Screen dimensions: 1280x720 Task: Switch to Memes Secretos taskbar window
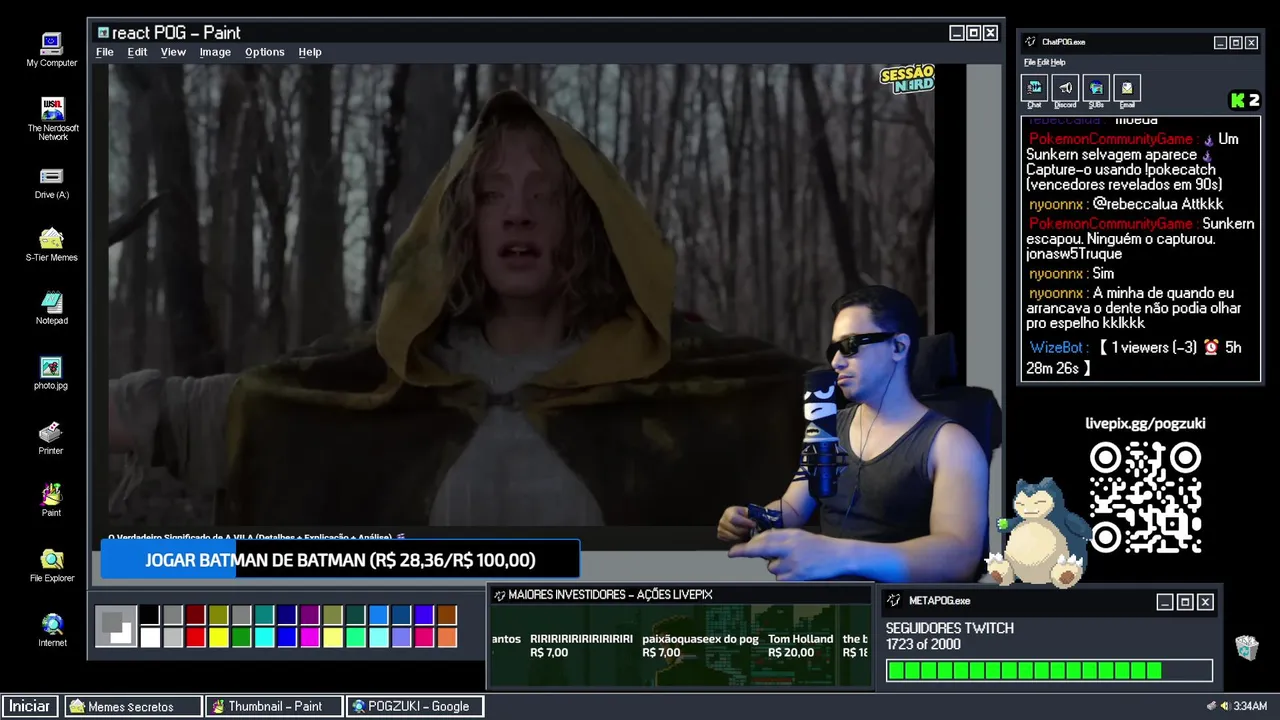coord(134,706)
